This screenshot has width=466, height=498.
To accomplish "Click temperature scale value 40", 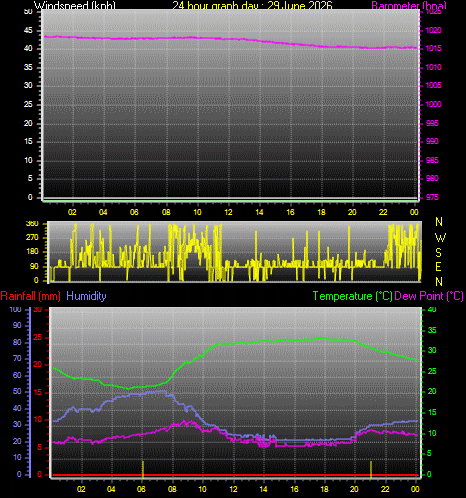I will 432,309.
